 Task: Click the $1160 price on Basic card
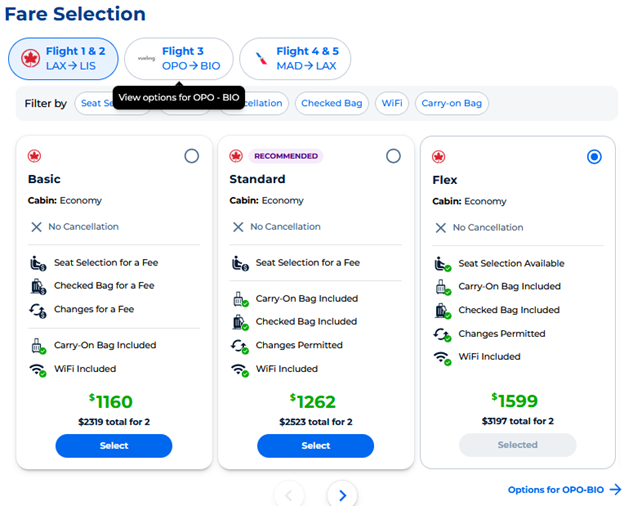coord(111,401)
